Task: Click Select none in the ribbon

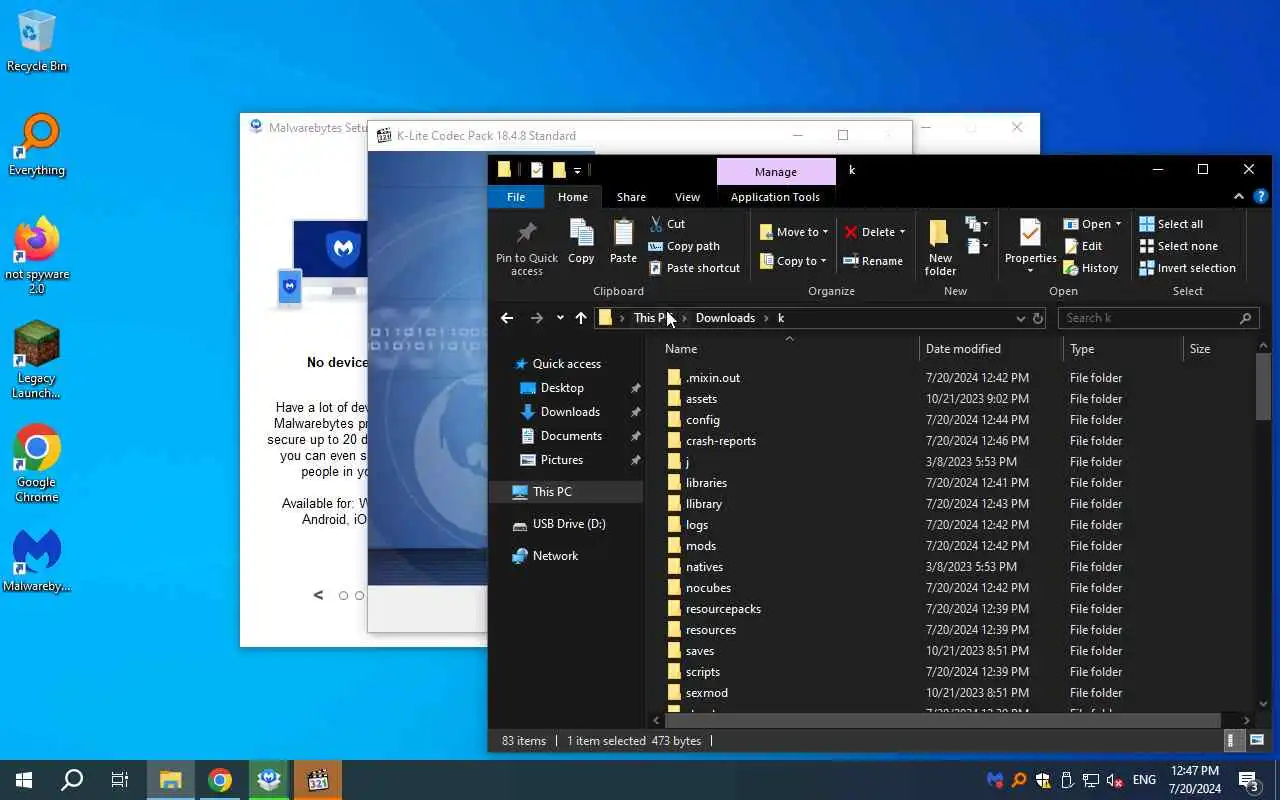Action: coord(1178,246)
